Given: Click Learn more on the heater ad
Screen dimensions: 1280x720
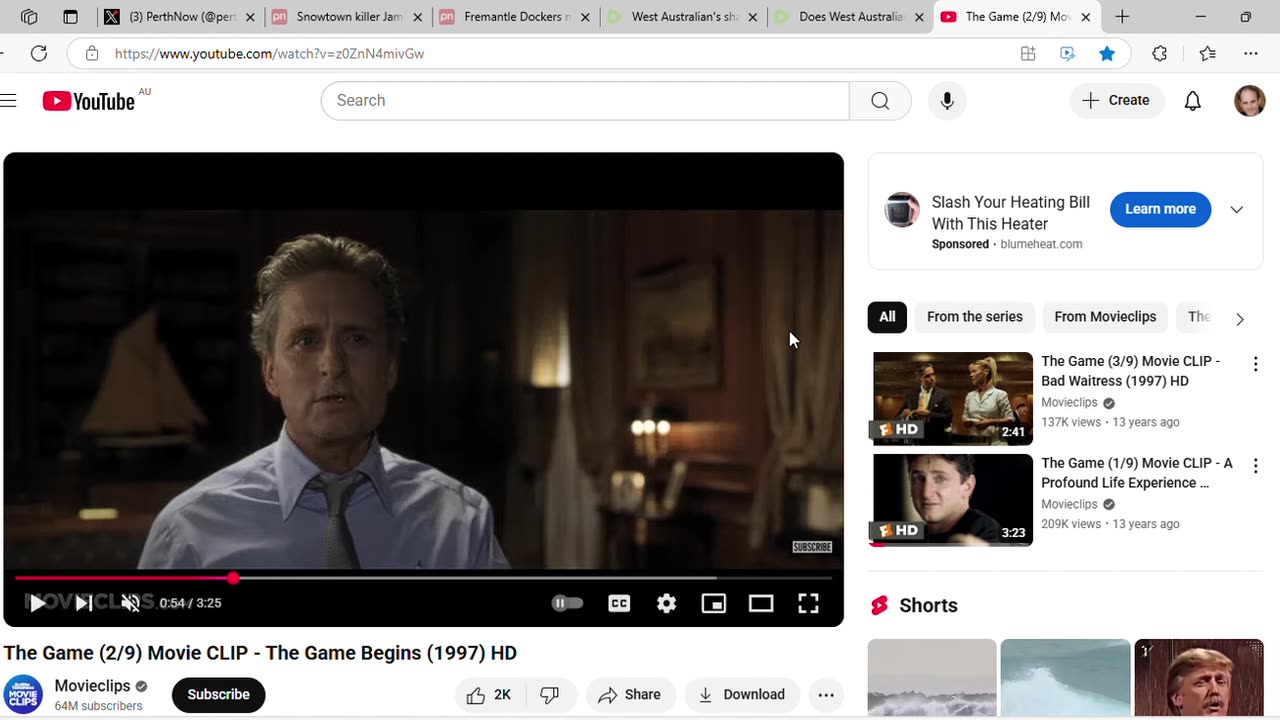Looking at the screenshot, I should [x=1160, y=209].
